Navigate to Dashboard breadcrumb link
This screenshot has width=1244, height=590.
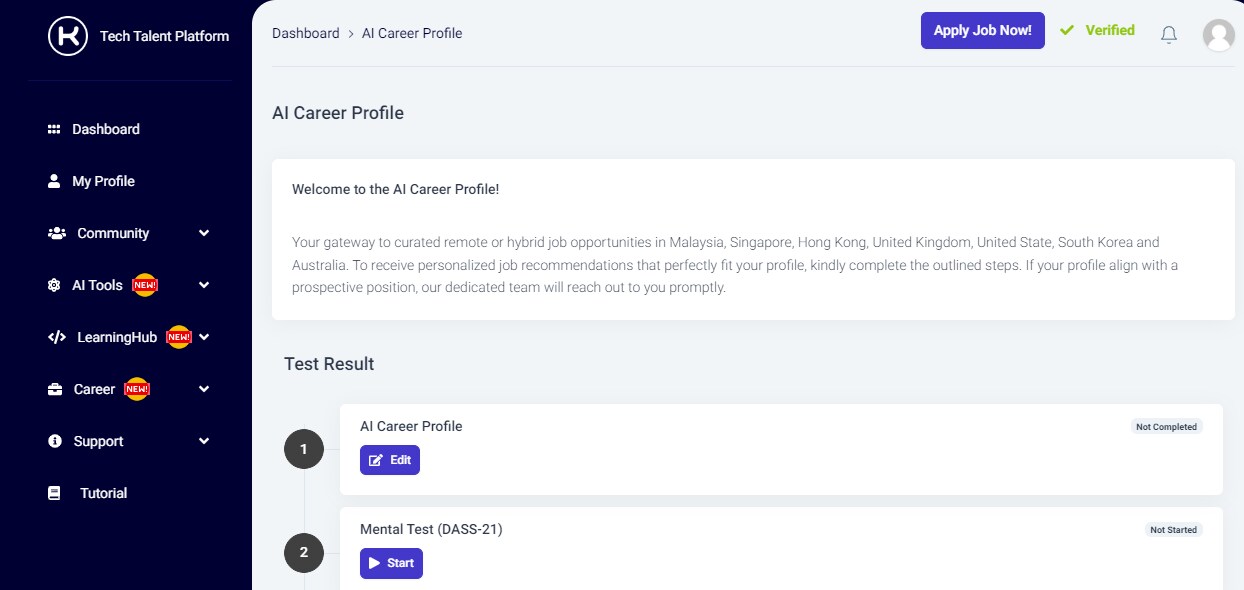(306, 33)
